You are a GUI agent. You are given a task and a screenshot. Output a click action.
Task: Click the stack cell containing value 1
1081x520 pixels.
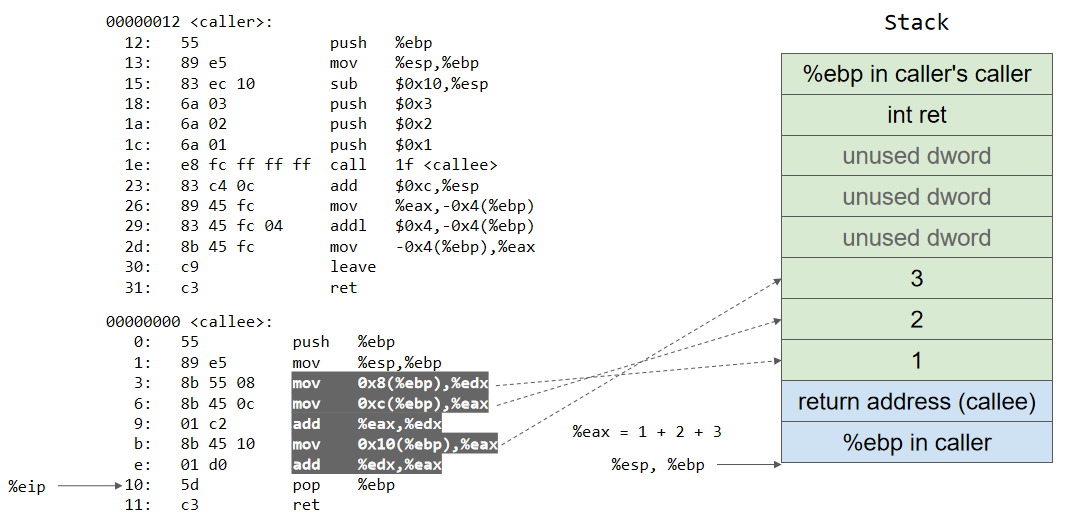tap(916, 361)
